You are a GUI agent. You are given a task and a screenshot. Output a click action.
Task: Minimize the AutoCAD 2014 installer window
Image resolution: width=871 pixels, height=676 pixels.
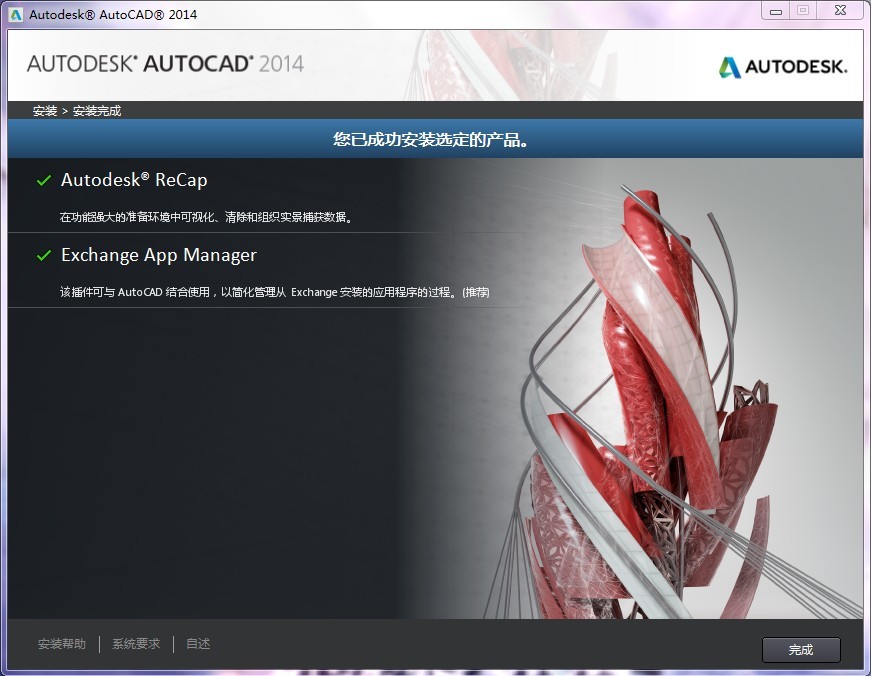(x=776, y=11)
